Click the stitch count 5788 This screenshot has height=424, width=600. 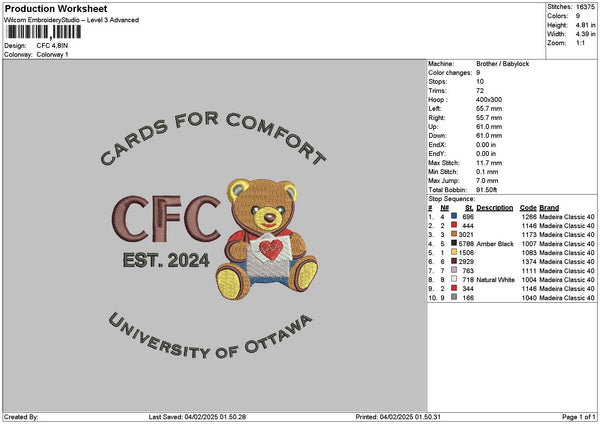[466, 244]
